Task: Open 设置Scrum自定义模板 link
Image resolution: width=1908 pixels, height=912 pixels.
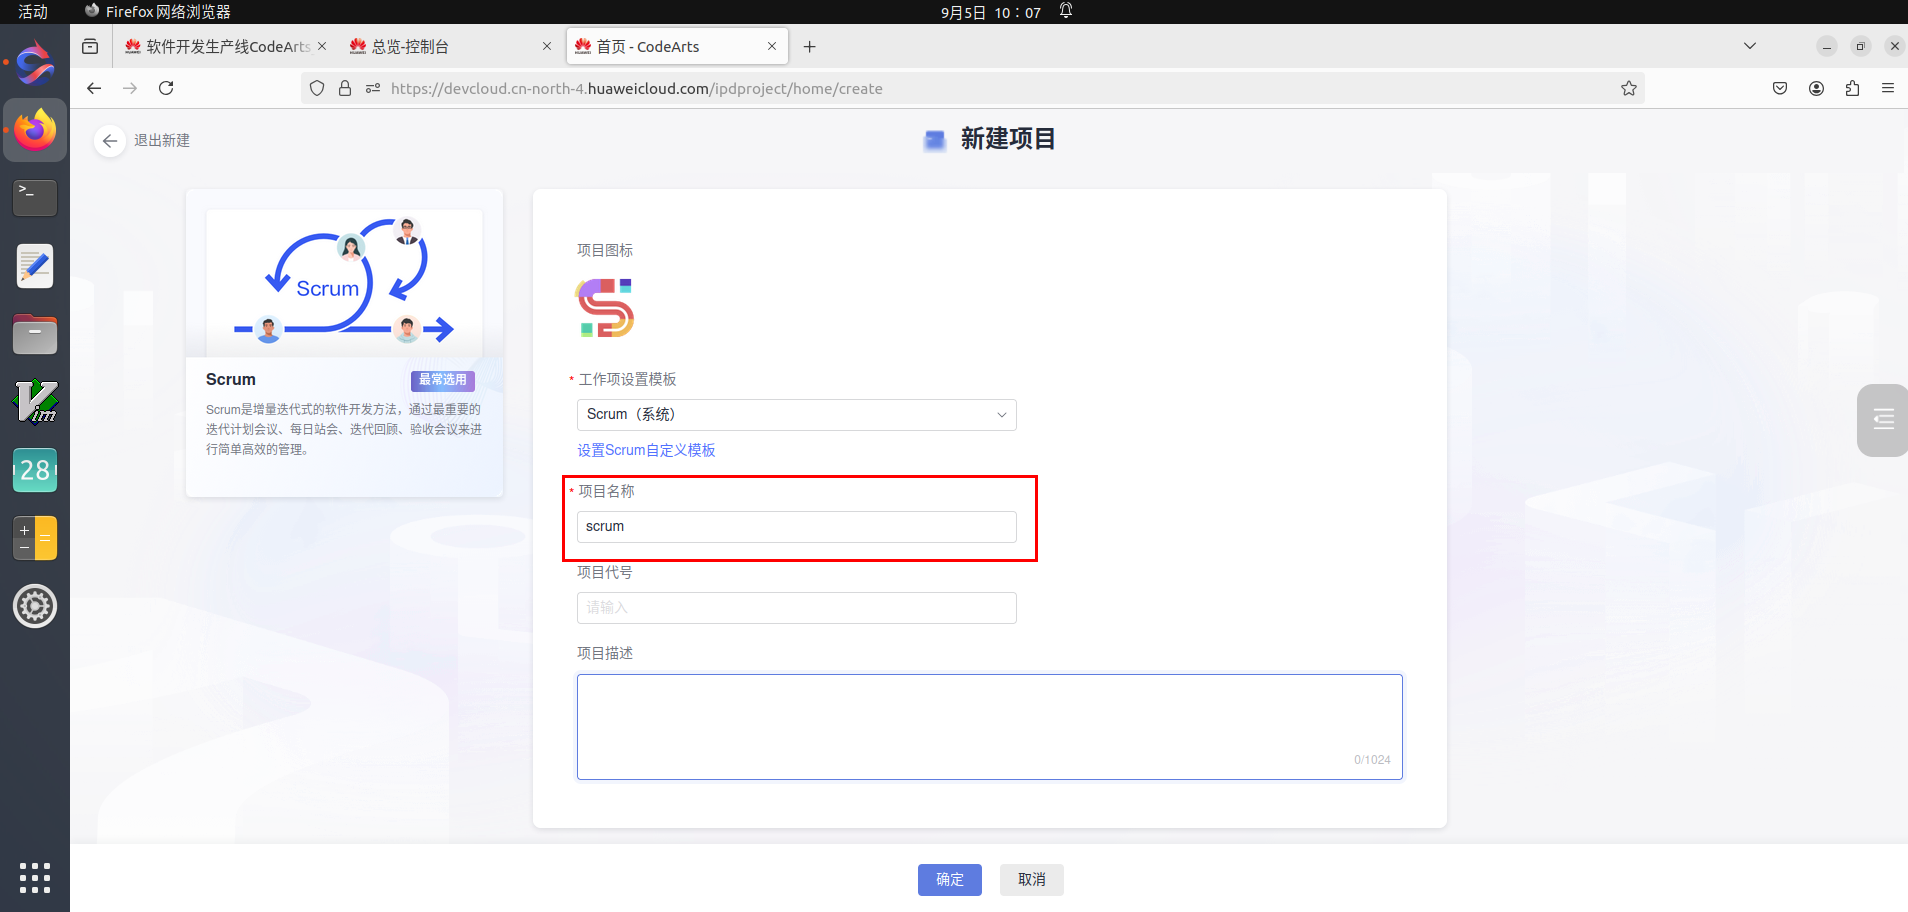Action: tap(646, 451)
